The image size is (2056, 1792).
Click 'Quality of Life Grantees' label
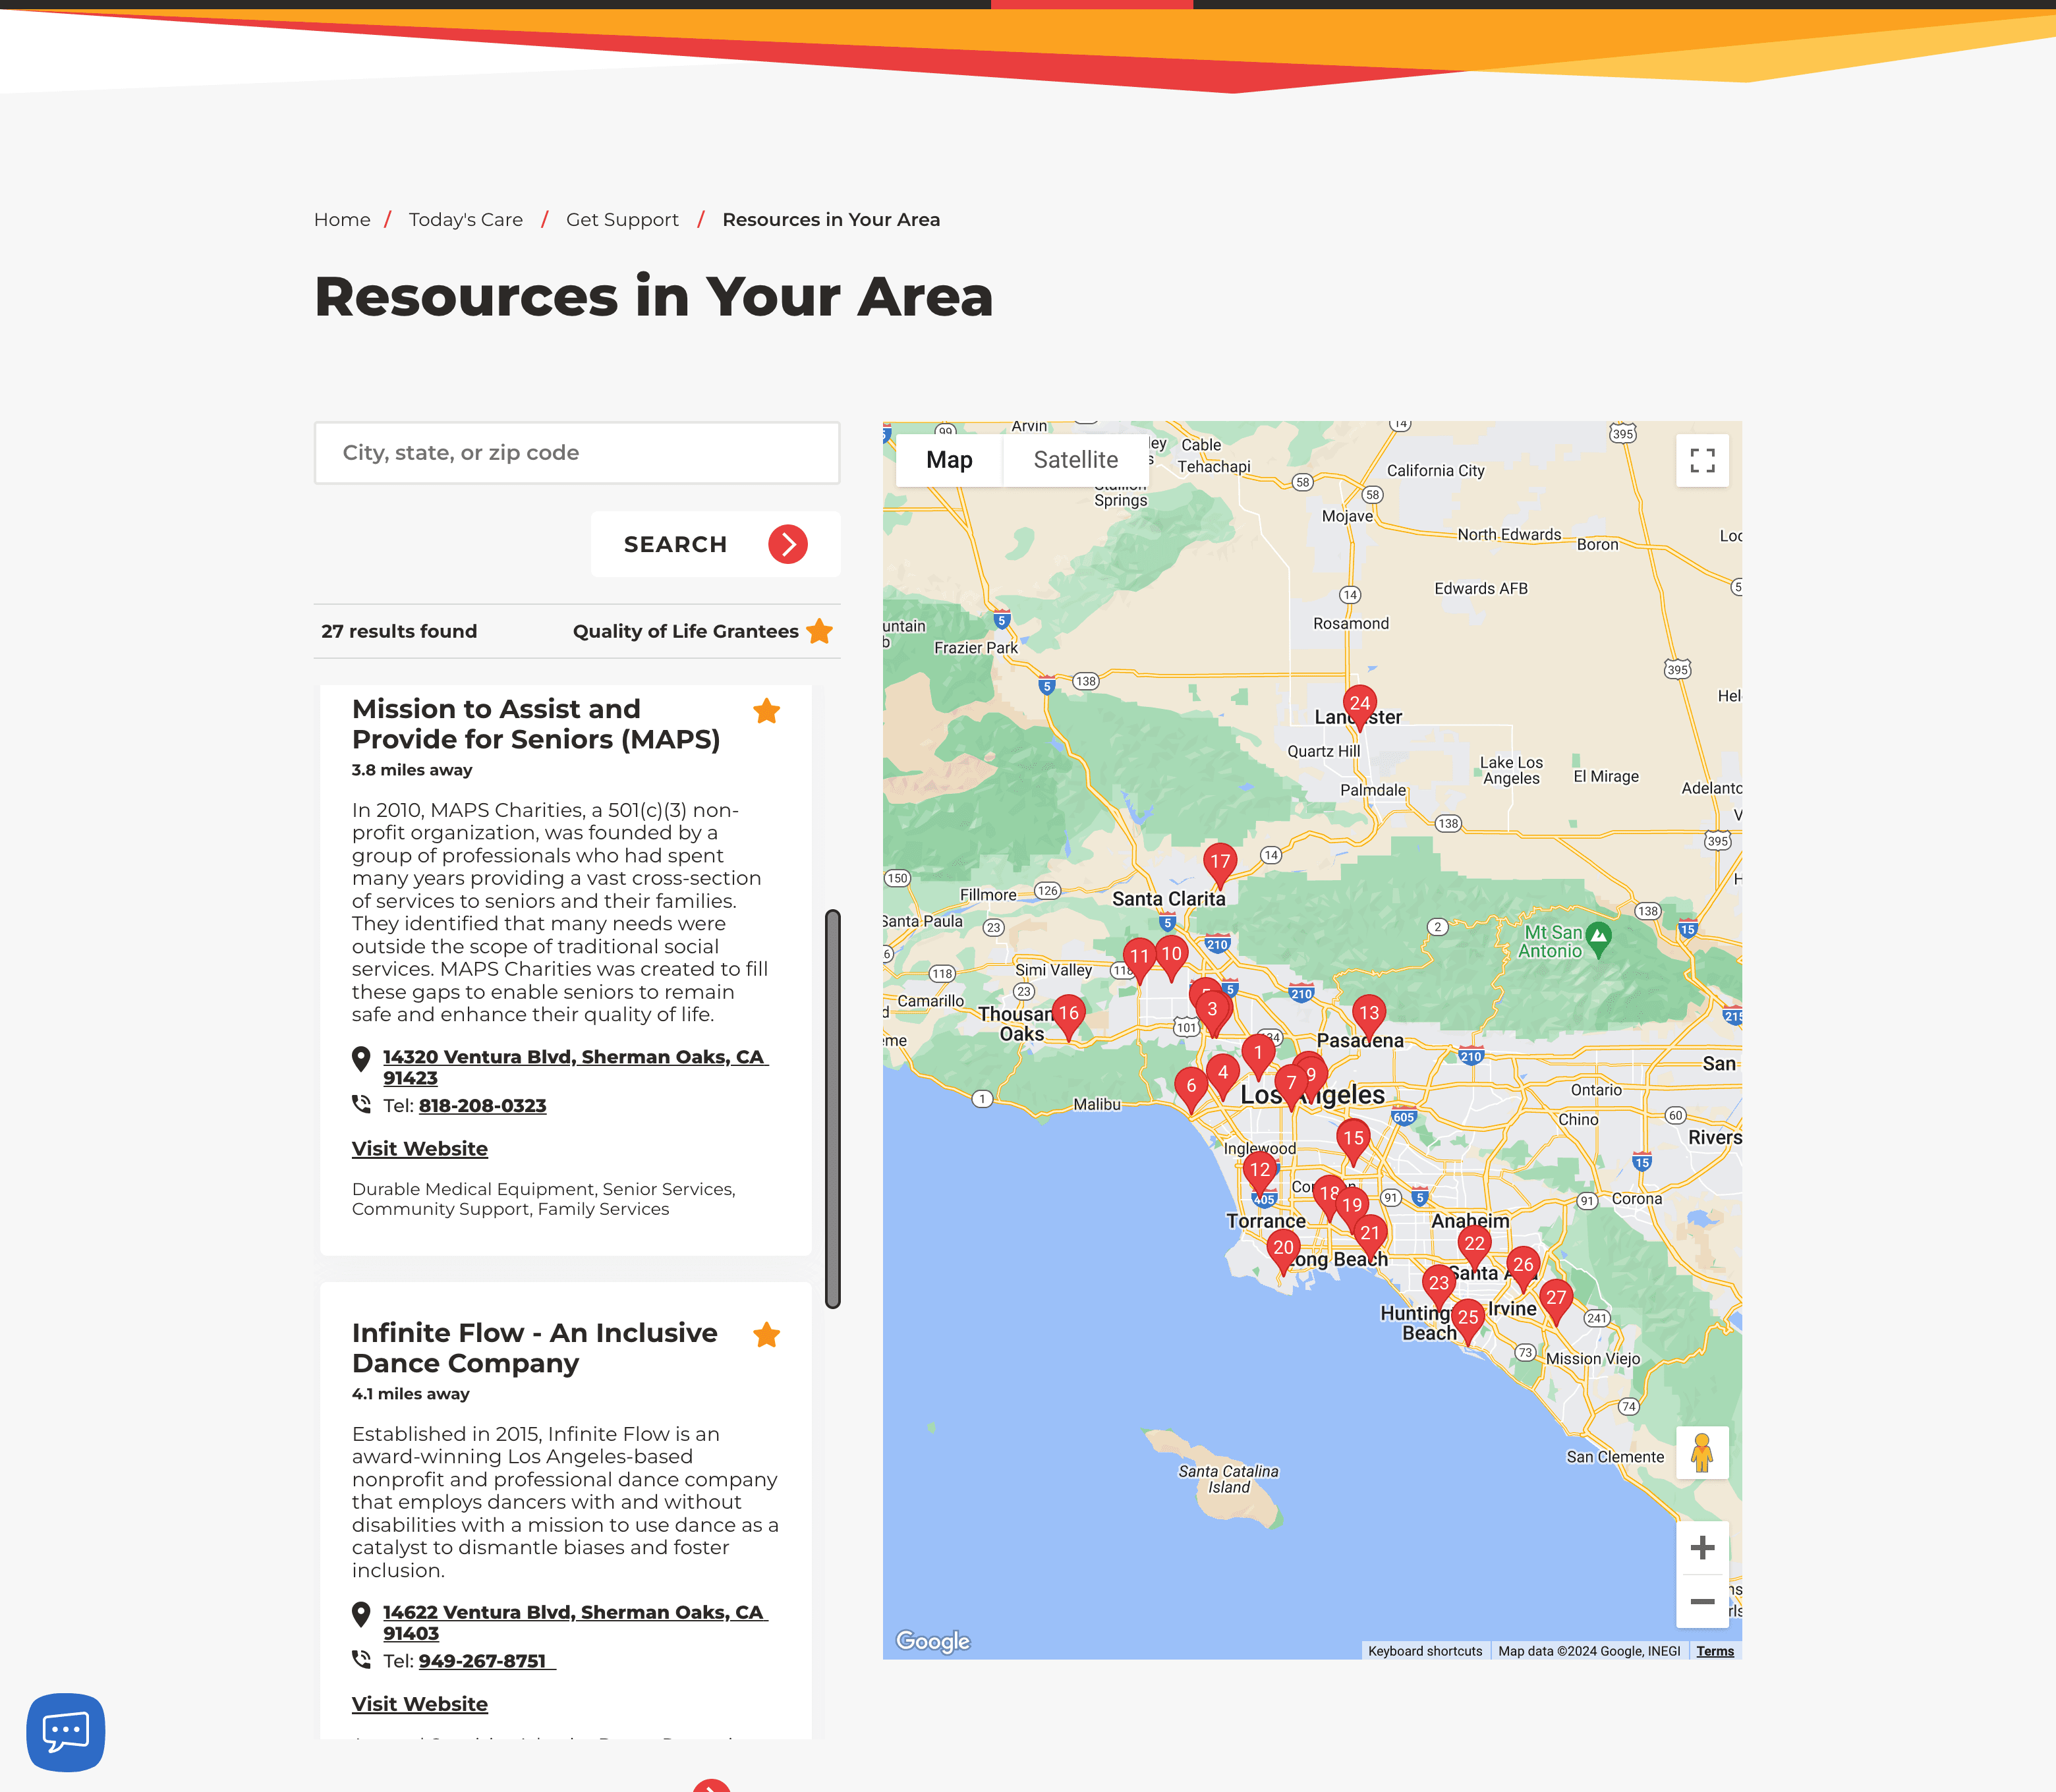(685, 631)
